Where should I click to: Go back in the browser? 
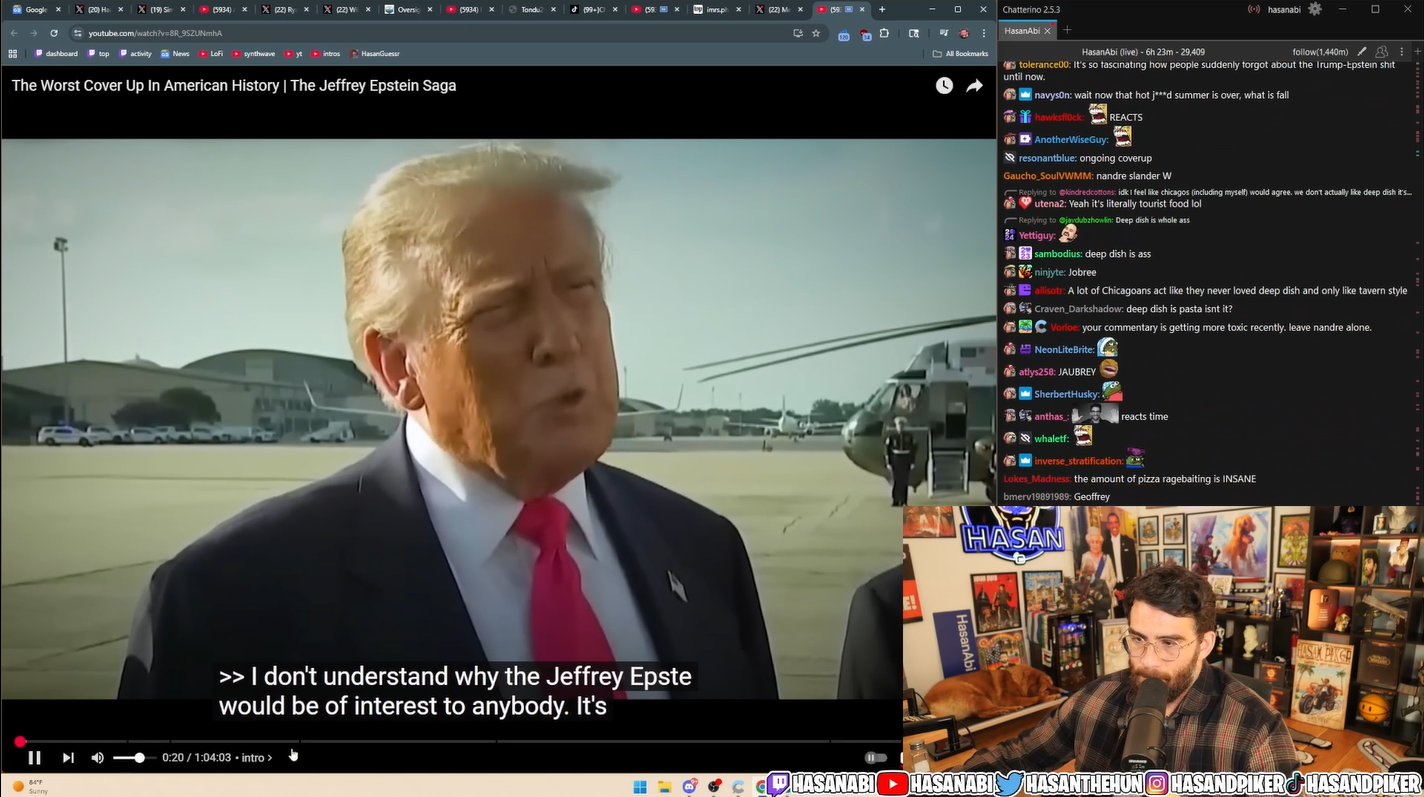click(14, 33)
